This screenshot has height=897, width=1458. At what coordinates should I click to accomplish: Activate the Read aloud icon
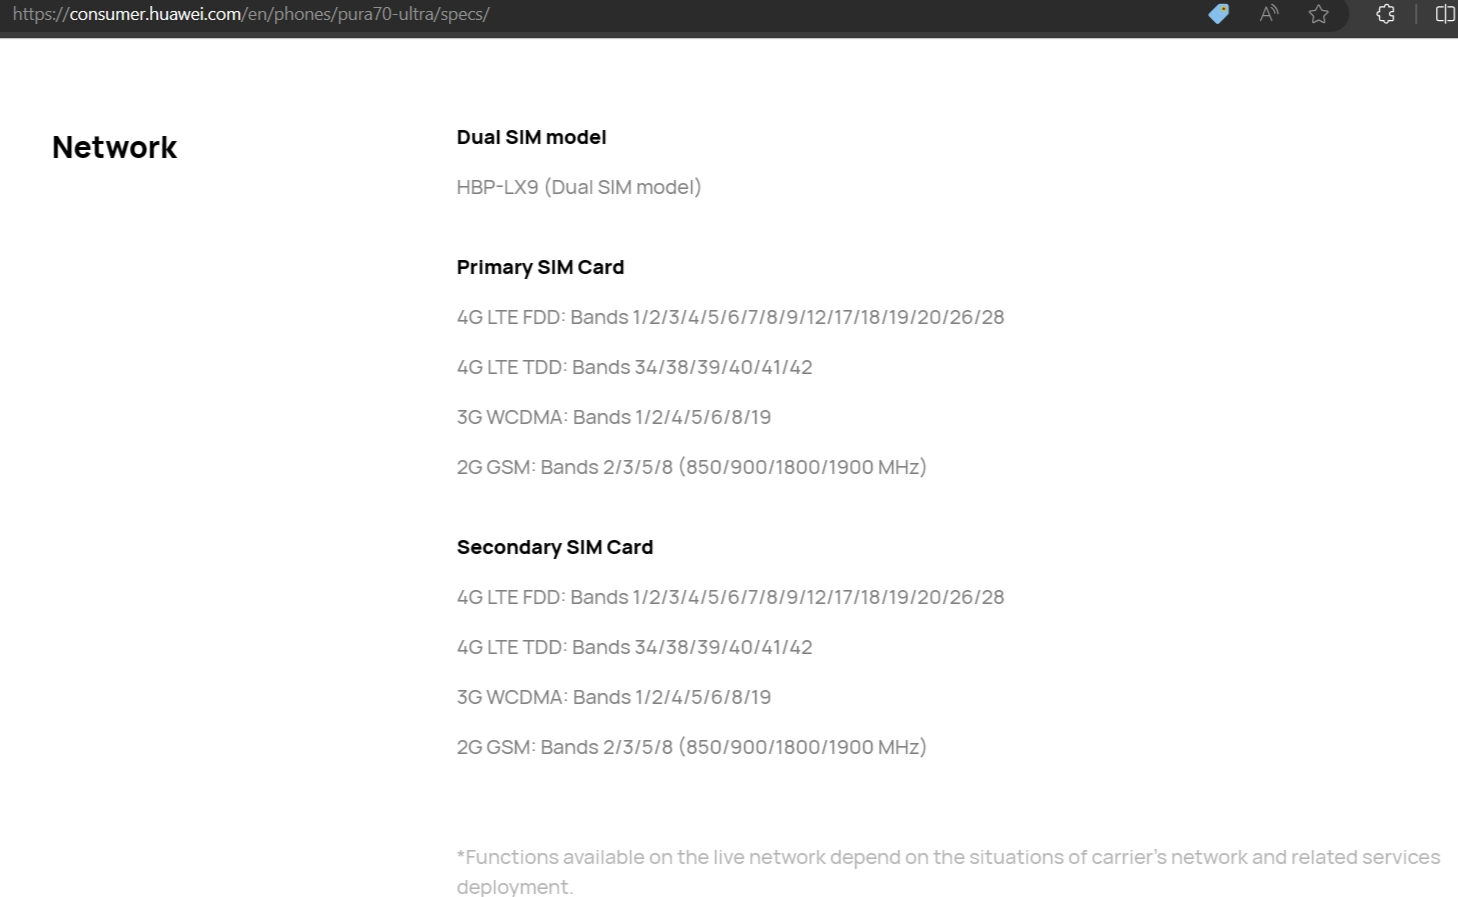pyautogui.click(x=1269, y=14)
